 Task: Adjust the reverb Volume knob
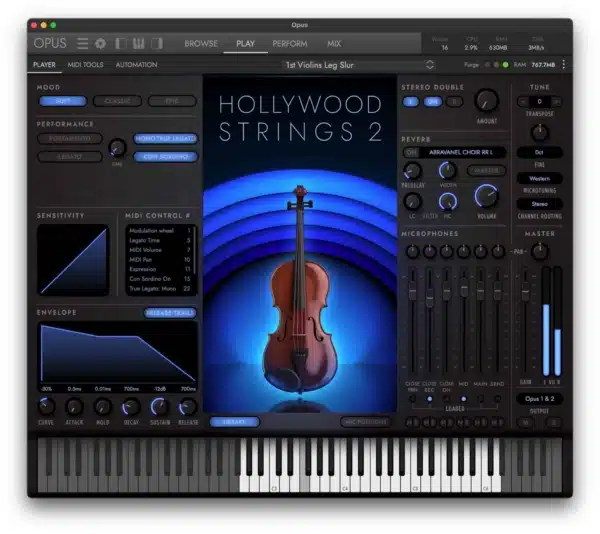tap(486, 196)
